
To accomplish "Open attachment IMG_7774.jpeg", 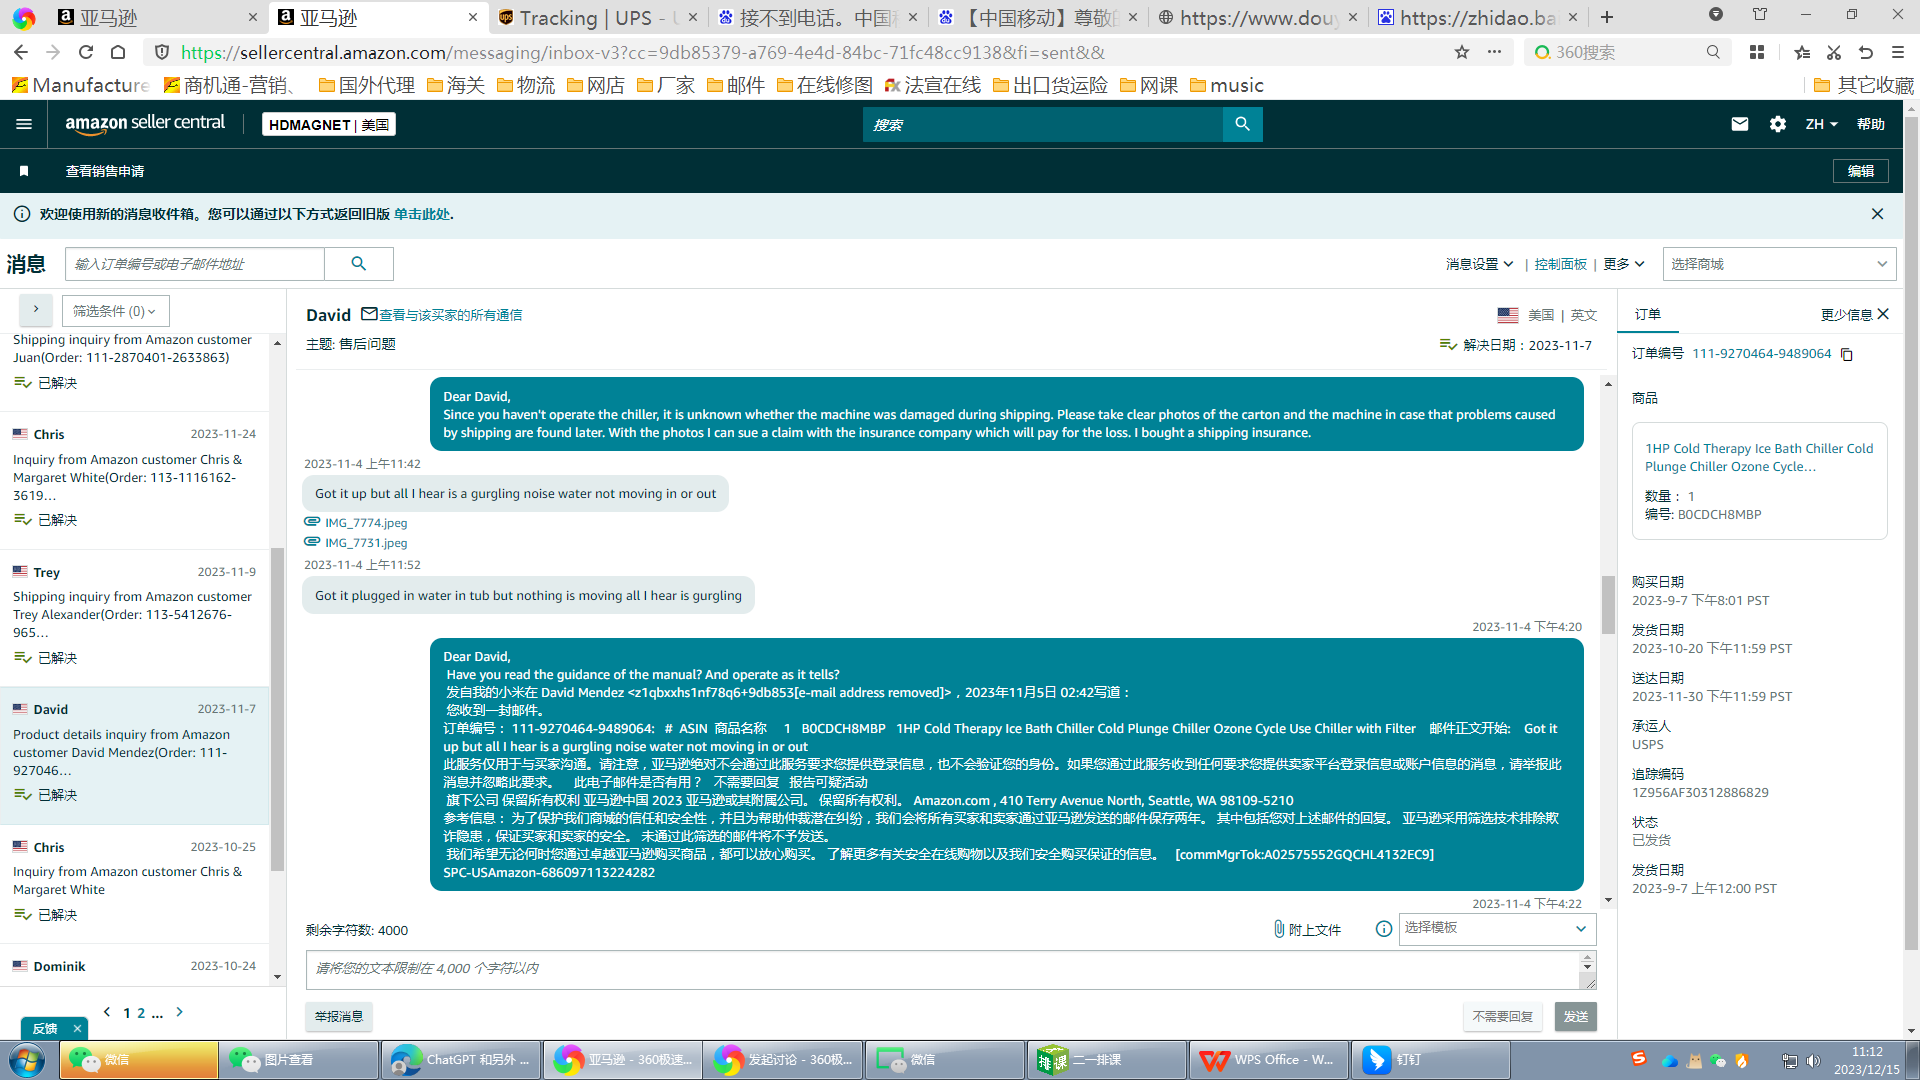I will pyautogui.click(x=366, y=522).
